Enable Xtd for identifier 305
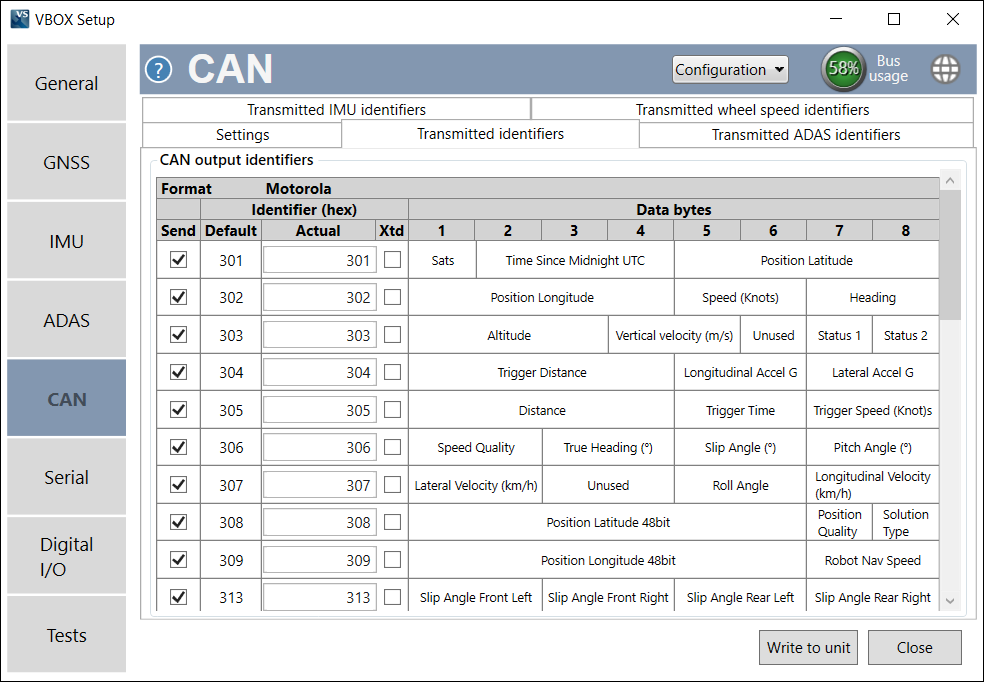The height and width of the screenshot is (682, 984). click(391, 409)
